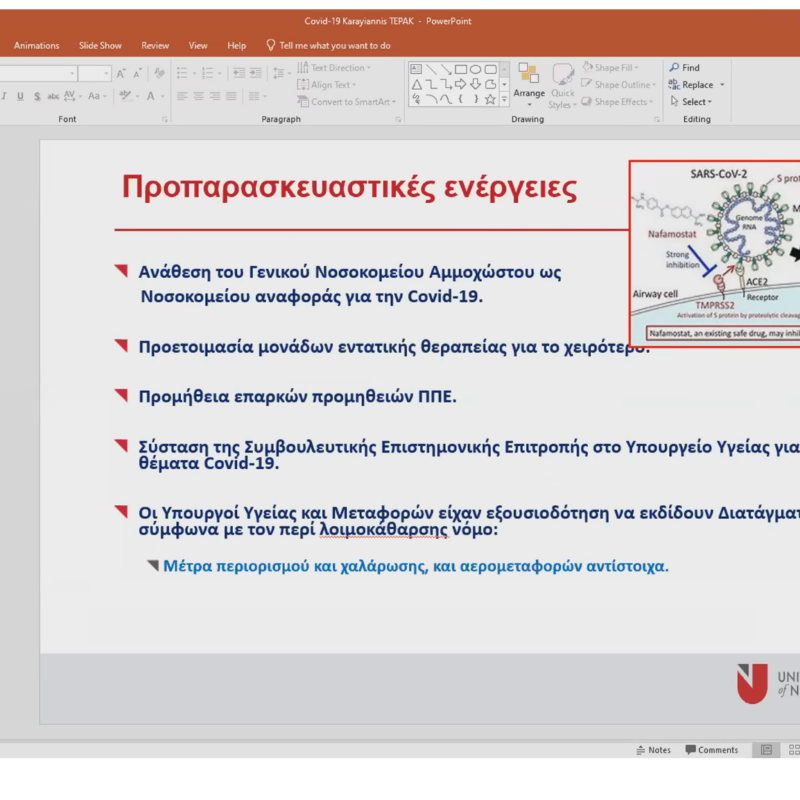Toggle text shadow formatting
Image resolution: width=800 pixels, height=800 pixels.
tap(37, 97)
